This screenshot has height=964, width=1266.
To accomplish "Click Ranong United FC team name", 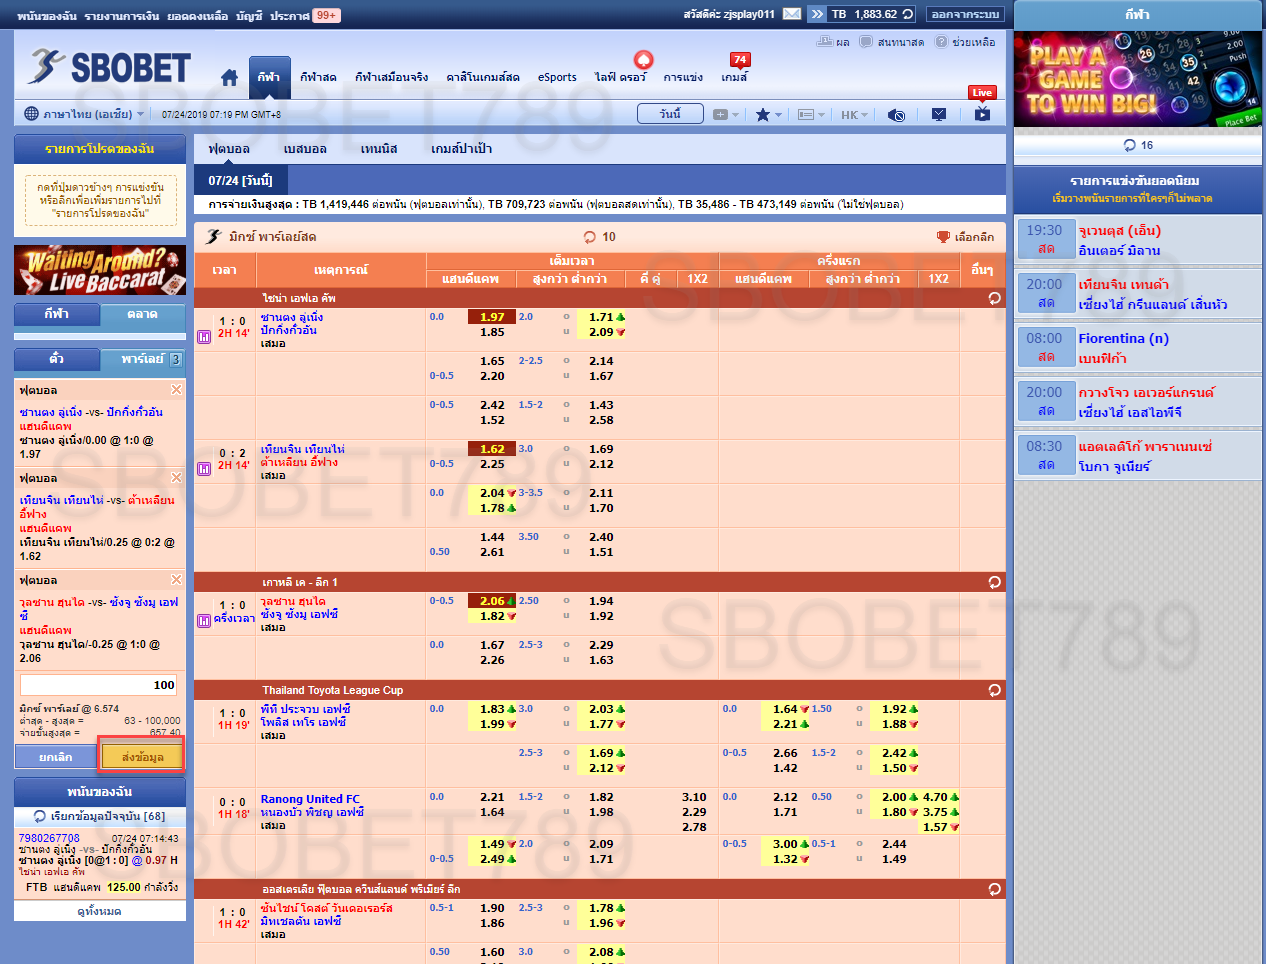I will pos(310,799).
